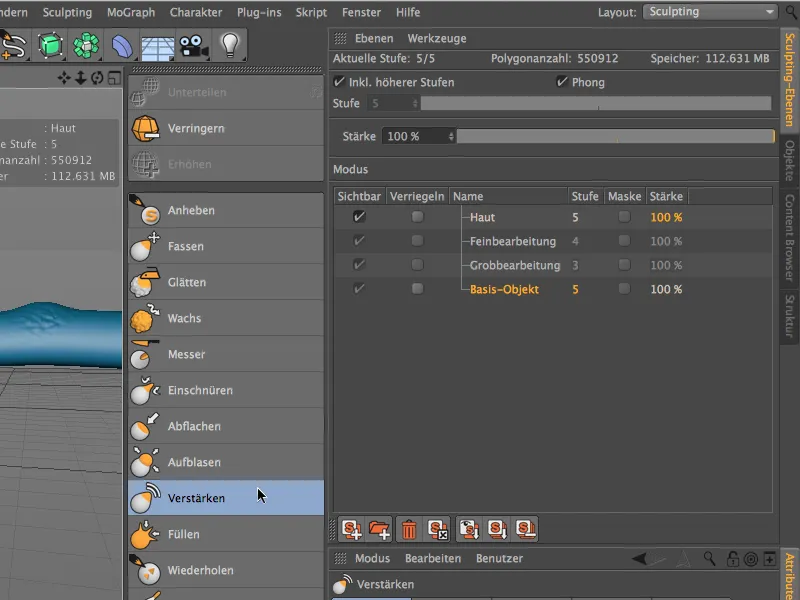
Task: Select the Glätten sculpt brush
Action: [226, 282]
